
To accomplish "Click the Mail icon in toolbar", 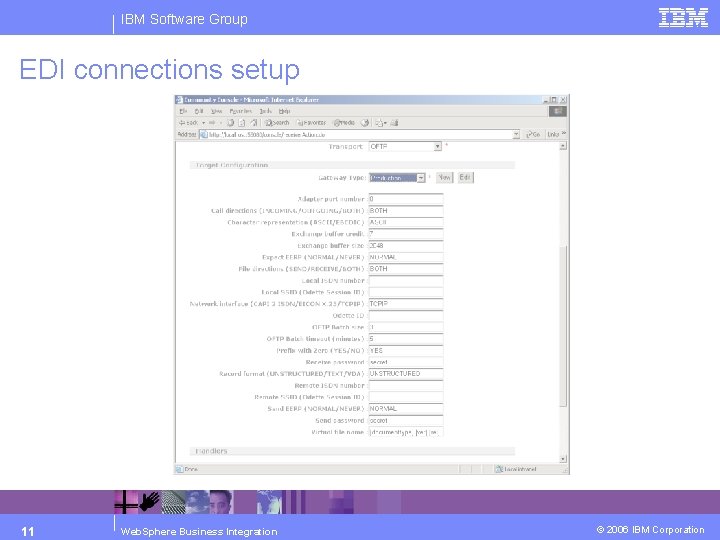I will click(380, 123).
